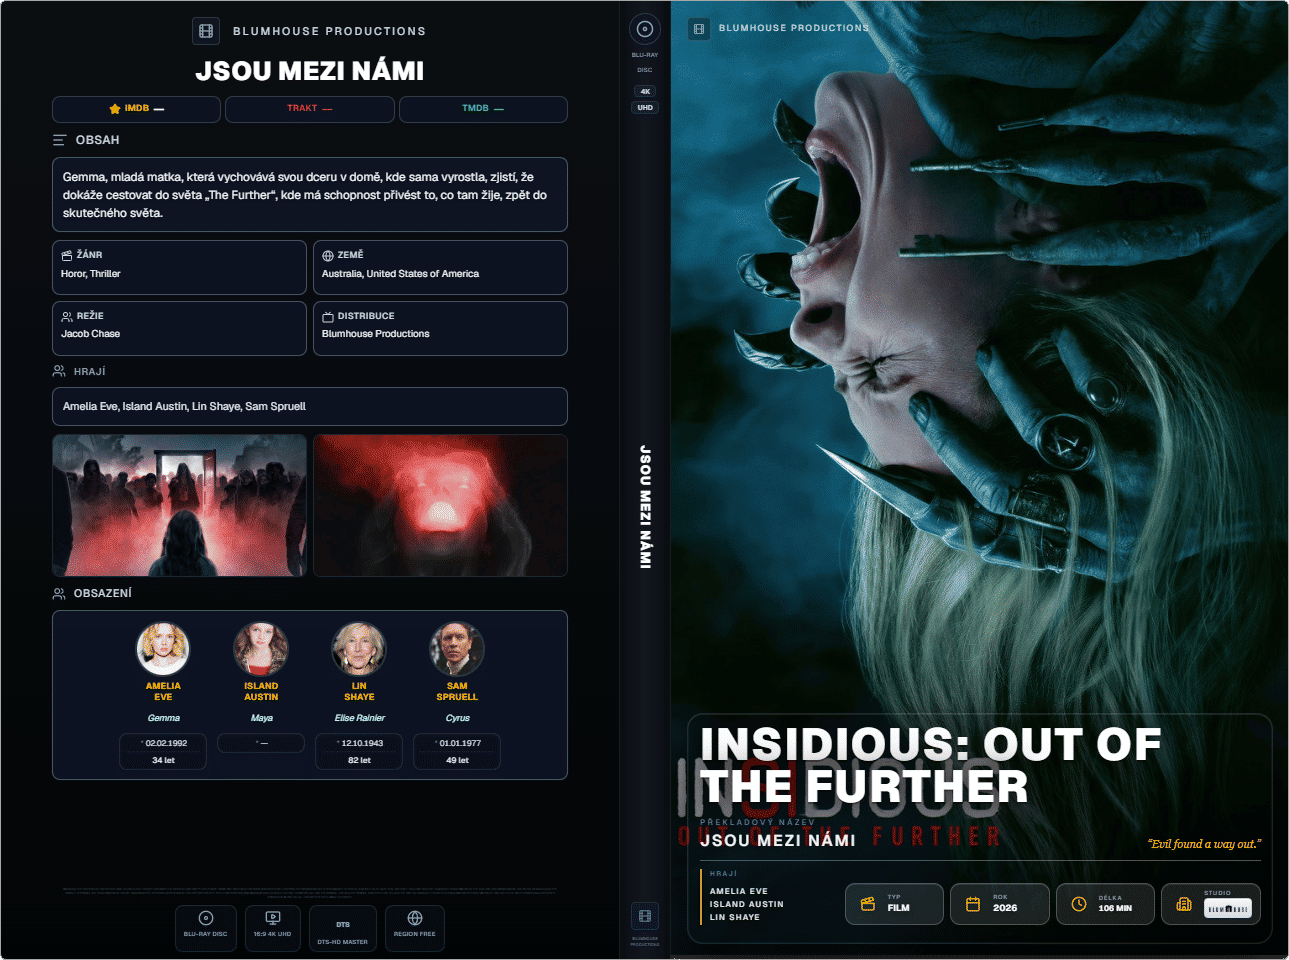Select the Blu-ray Disc badge at bottom
The width and height of the screenshot is (1289, 960).
coord(206,929)
